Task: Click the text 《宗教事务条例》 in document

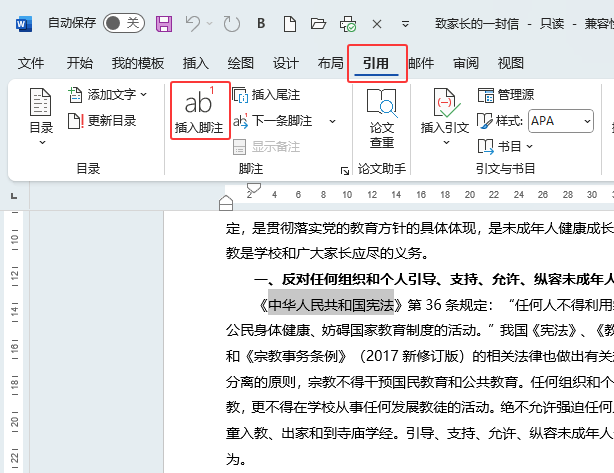Action: coord(295,356)
